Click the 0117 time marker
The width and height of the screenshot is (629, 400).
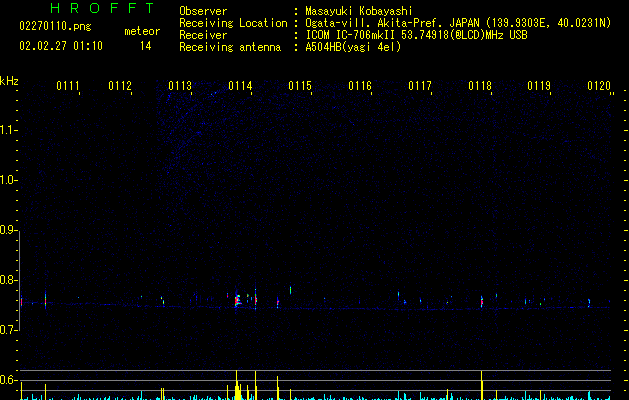coord(420,86)
